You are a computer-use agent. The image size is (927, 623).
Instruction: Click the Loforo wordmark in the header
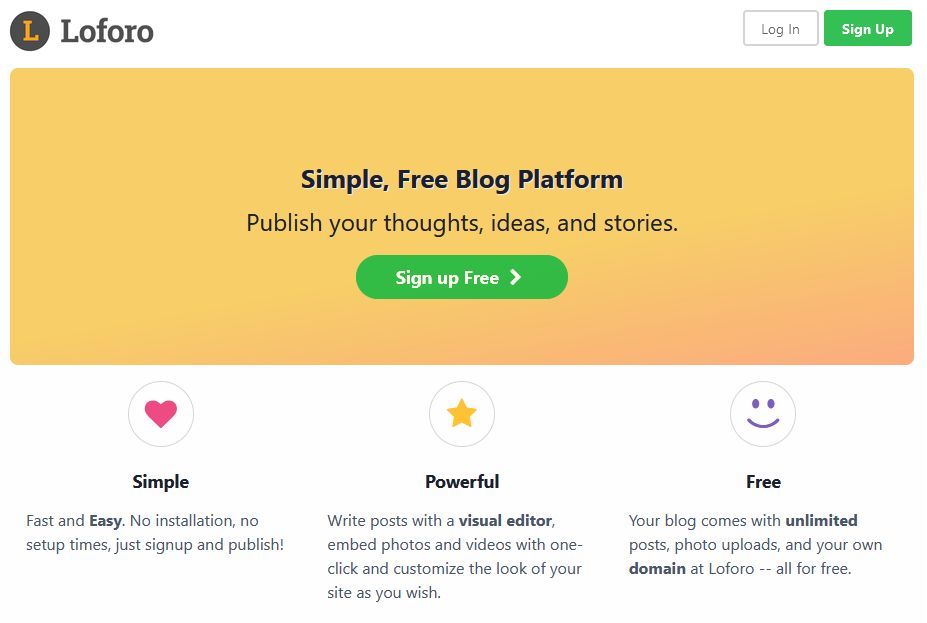110,30
